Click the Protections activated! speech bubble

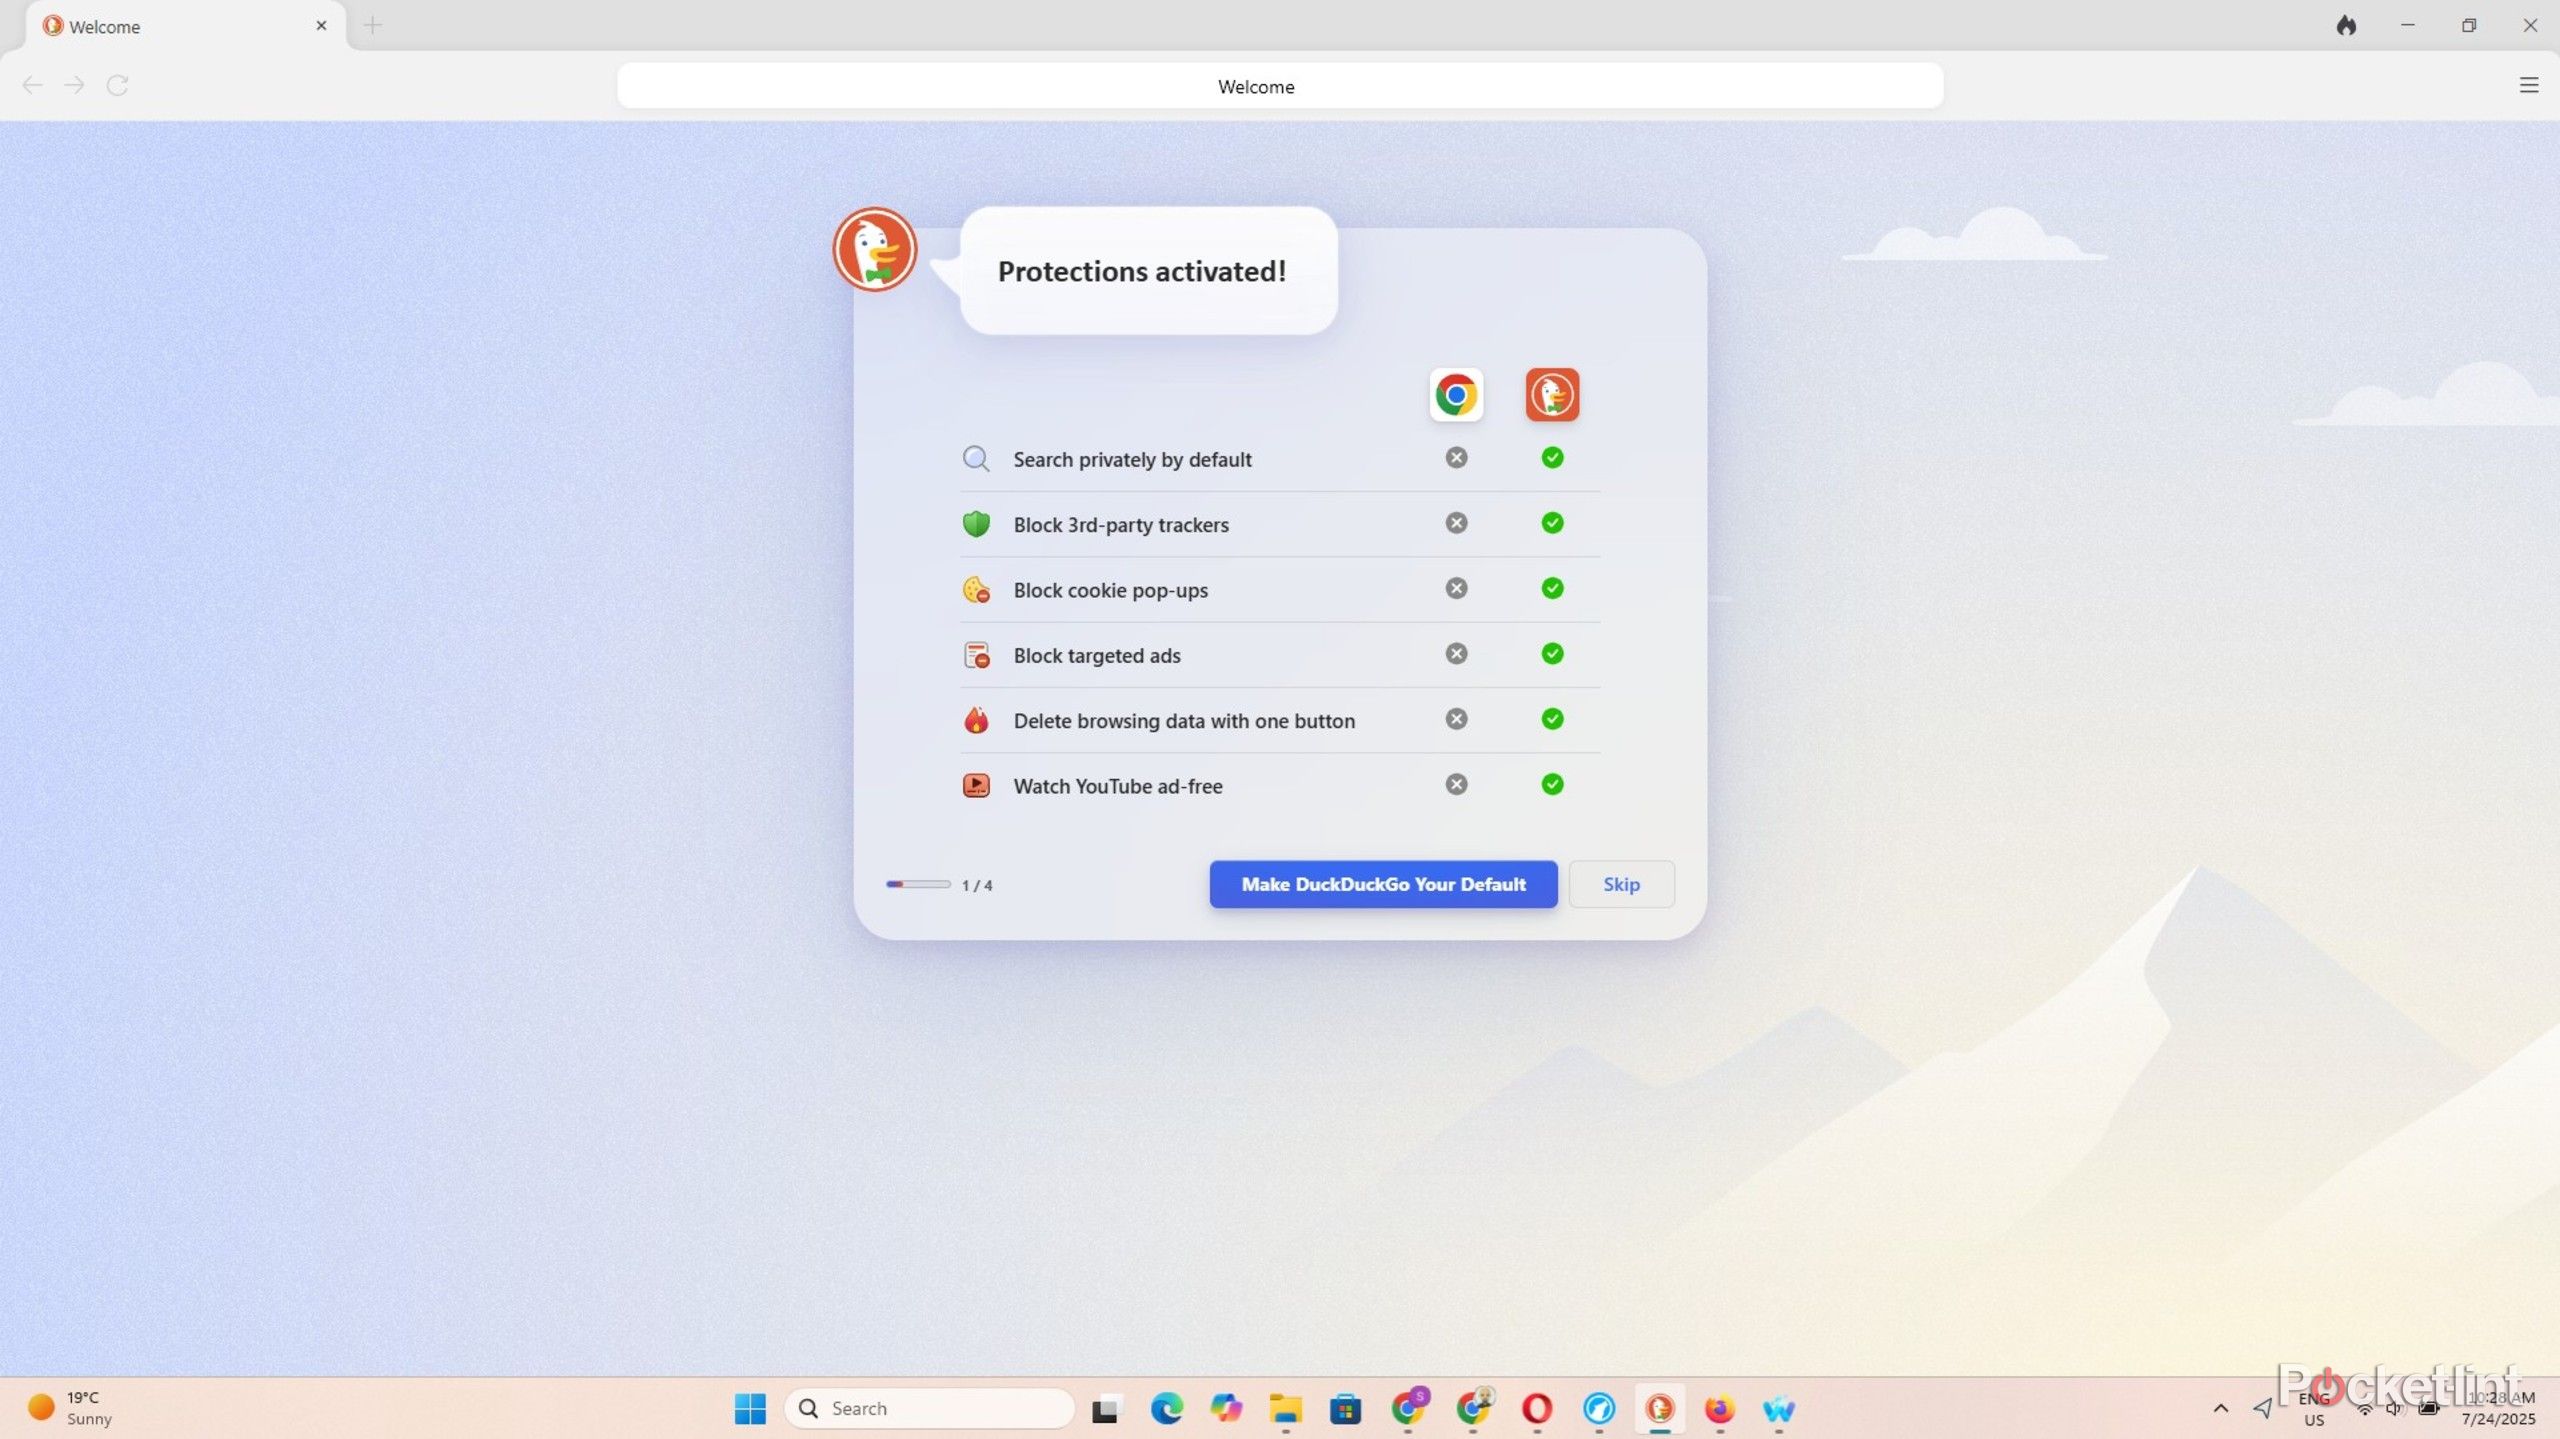point(1148,271)
